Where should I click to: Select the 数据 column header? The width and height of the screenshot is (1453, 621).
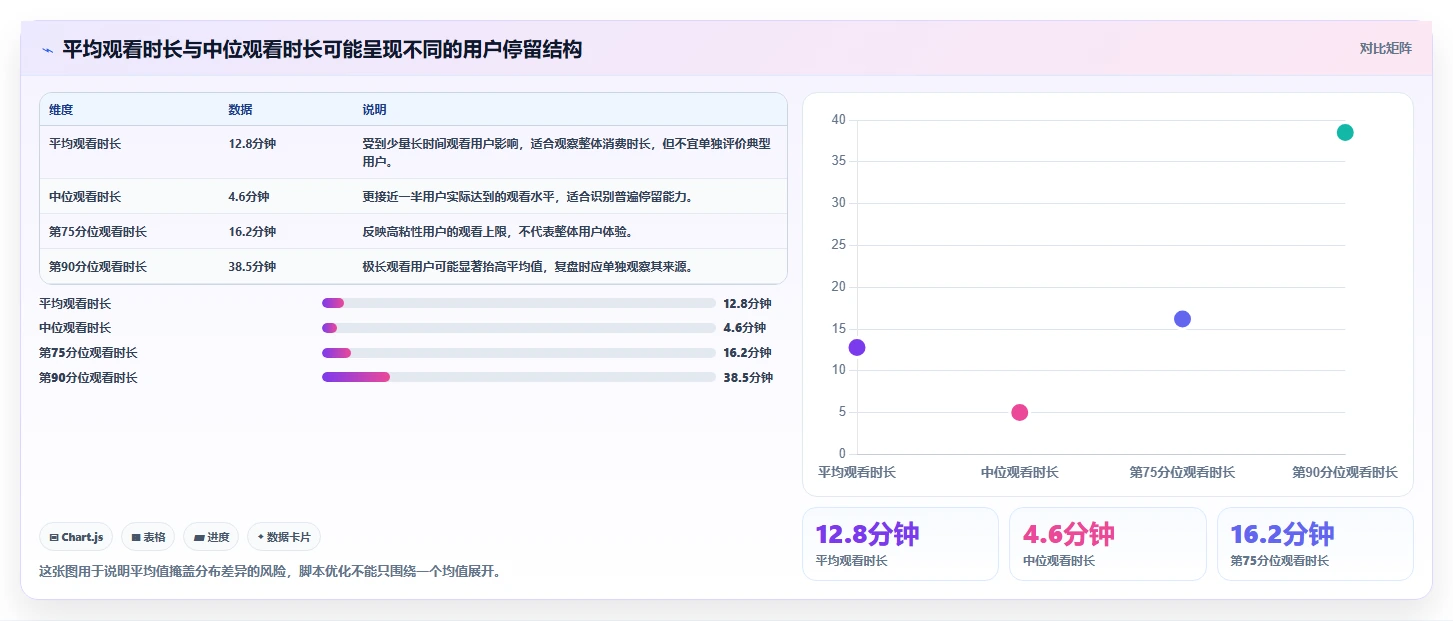[240, 110]
